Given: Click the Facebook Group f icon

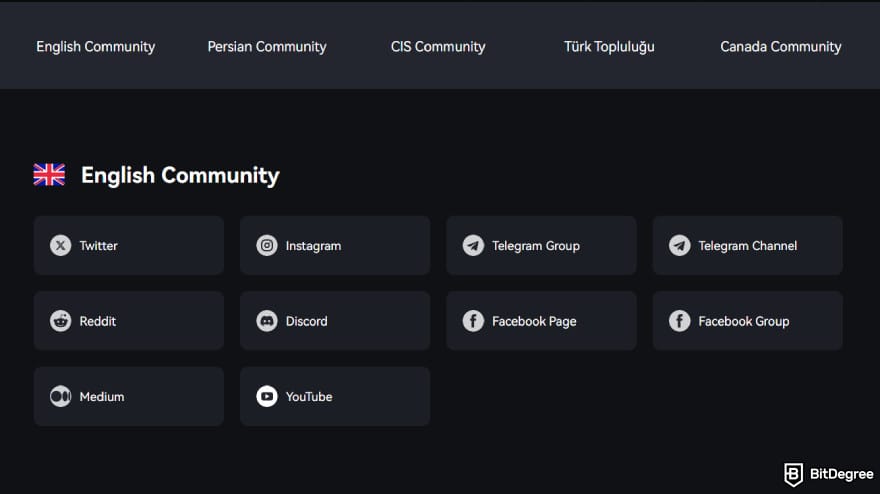Looking at the screenshot, I should (680, 321).
